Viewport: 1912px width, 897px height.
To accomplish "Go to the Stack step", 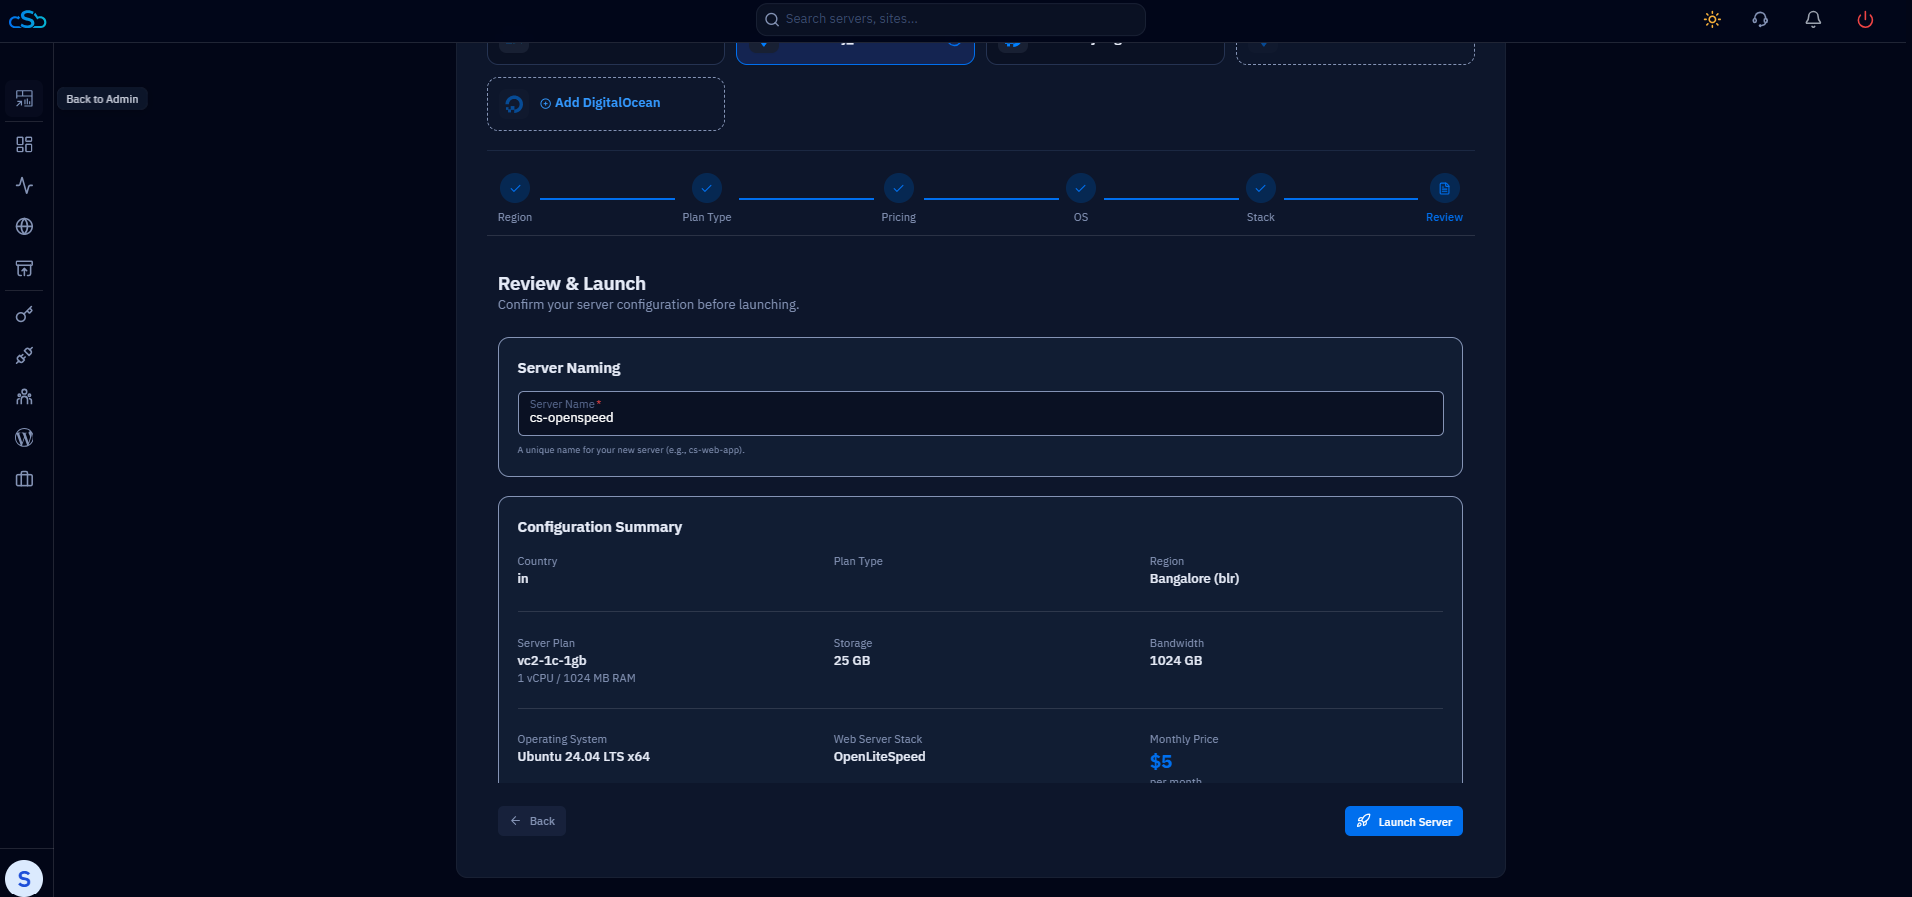I will (1261, 199).
